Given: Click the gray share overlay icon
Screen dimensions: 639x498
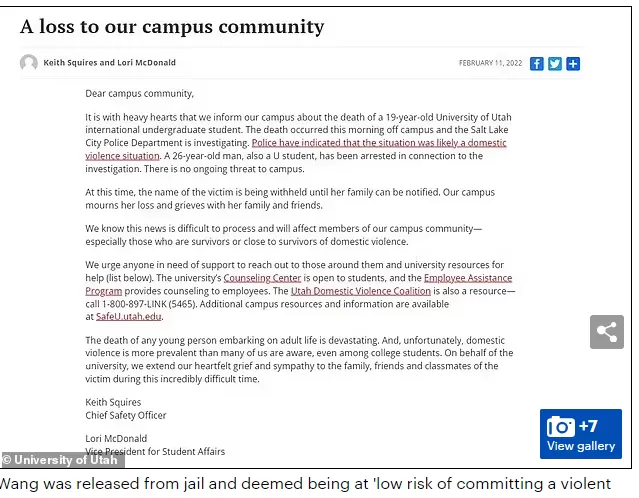Looking at the screenshot, I should click(x=607, y=332).
